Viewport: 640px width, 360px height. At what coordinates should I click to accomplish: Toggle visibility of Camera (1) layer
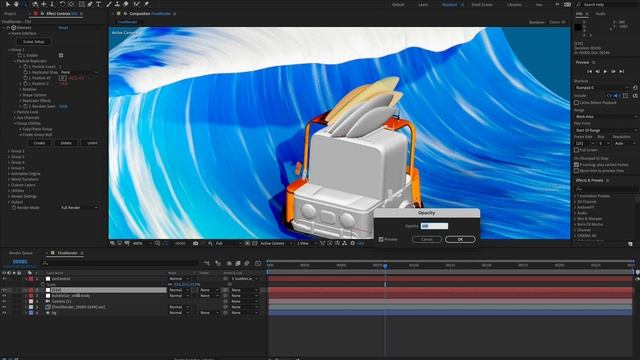coord(4,301)
